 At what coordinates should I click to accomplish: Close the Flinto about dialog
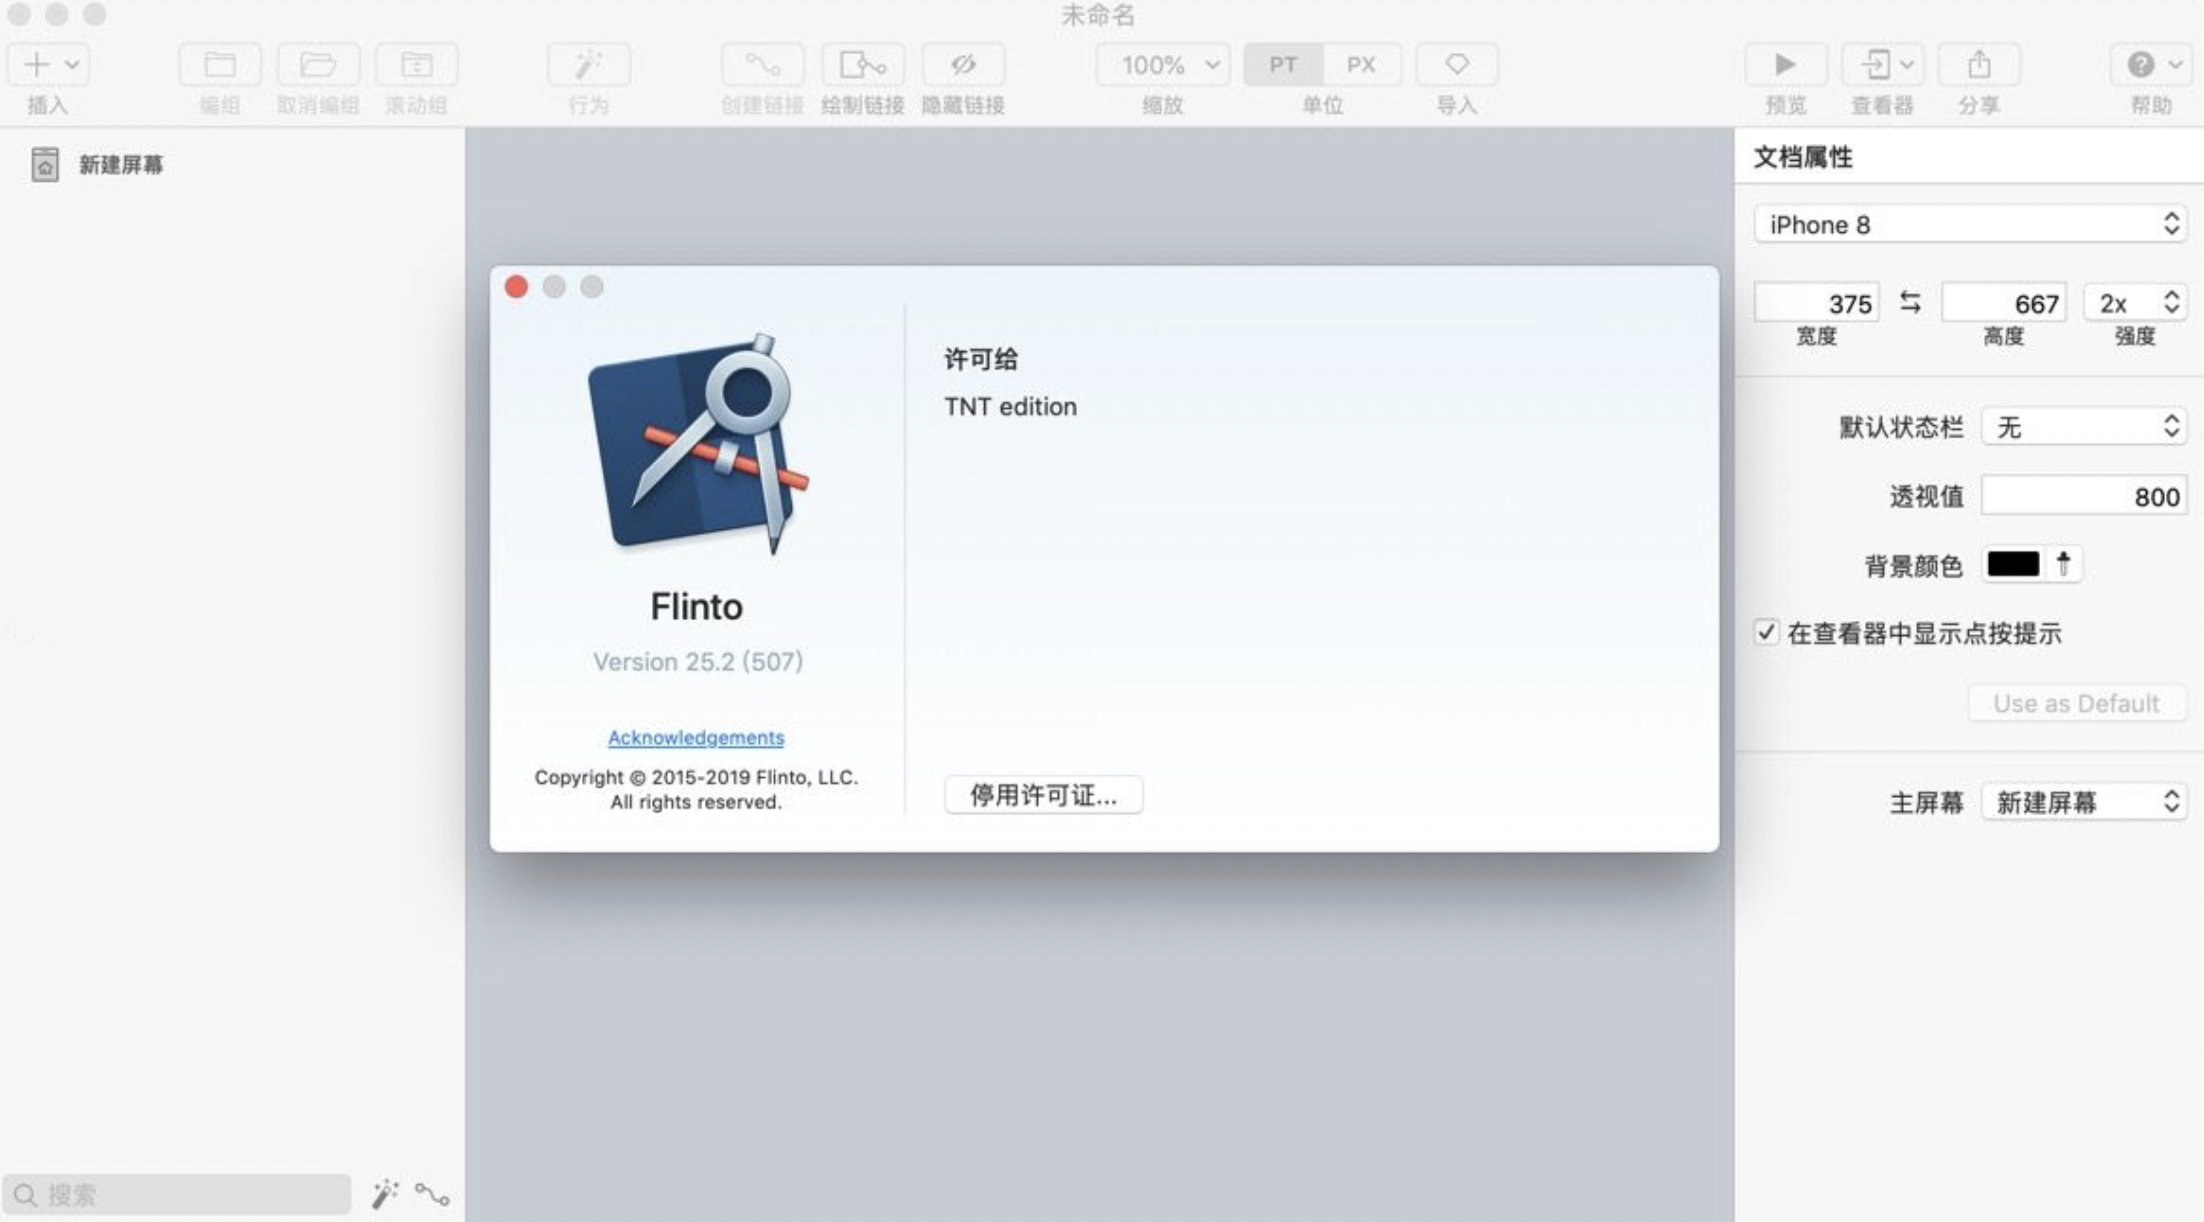[516, 287]
